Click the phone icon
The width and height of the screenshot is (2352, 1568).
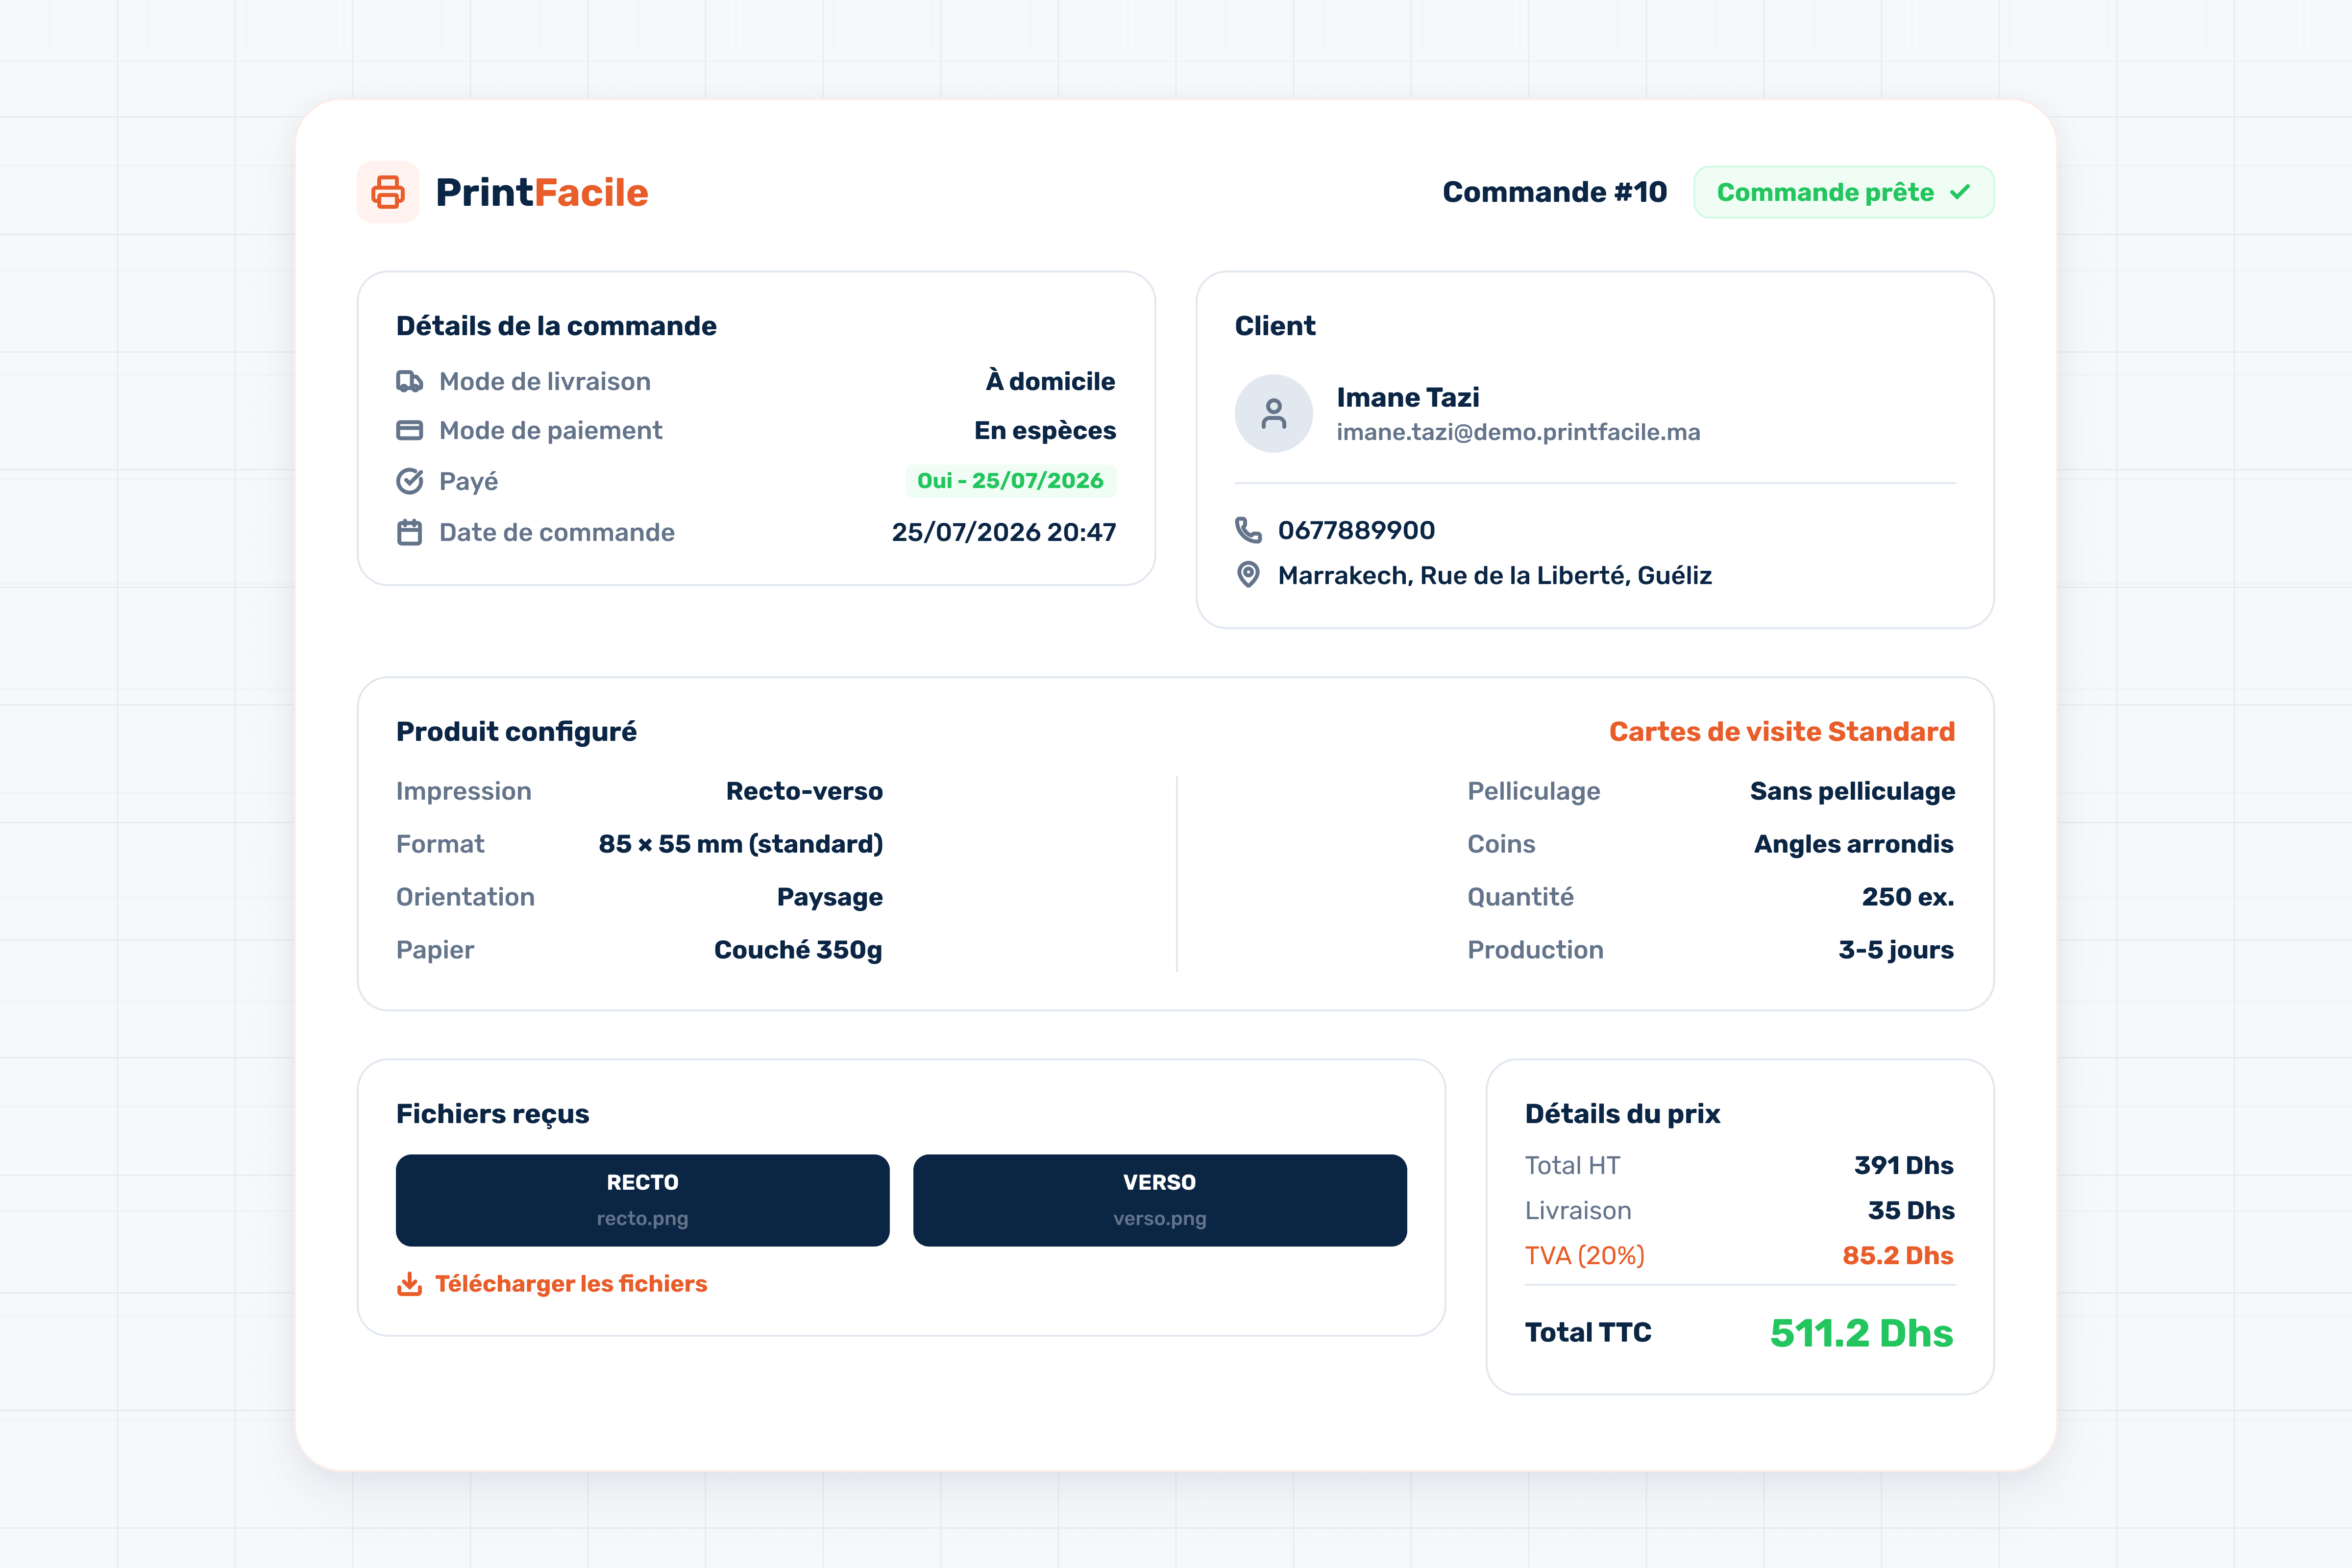[1248, 530]
